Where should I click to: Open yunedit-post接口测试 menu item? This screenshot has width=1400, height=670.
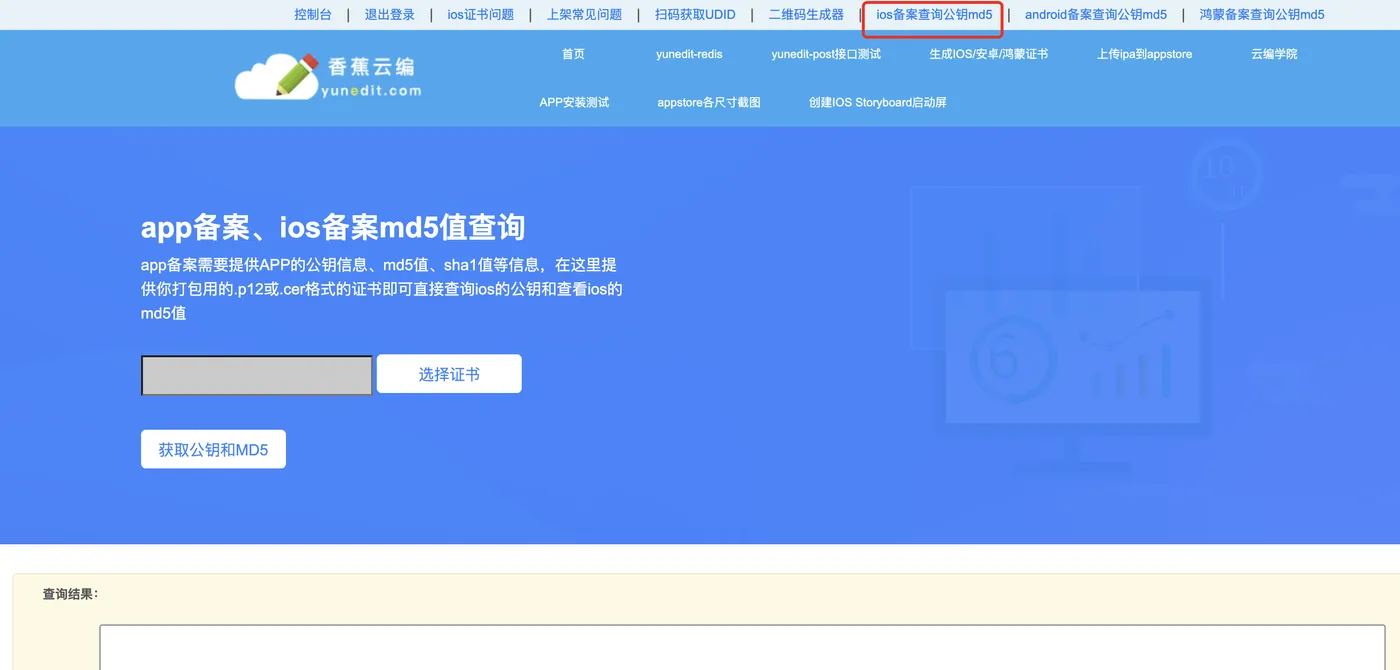click(x=826, y=54)
